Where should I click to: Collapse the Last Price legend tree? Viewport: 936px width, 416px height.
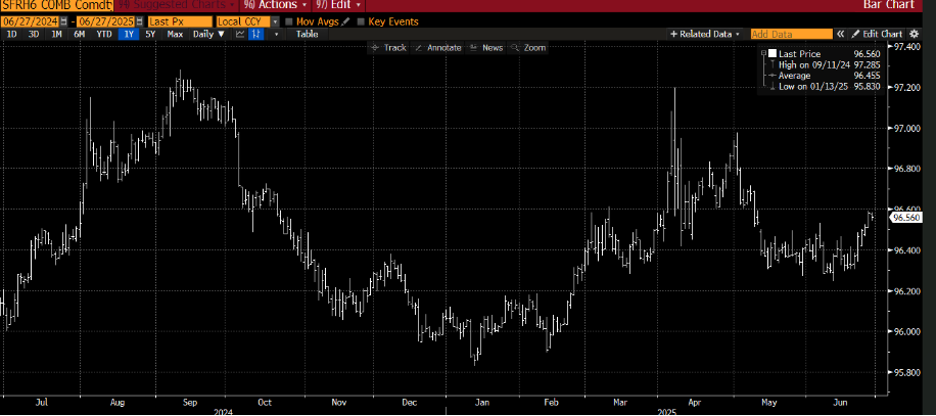(764, 51)
